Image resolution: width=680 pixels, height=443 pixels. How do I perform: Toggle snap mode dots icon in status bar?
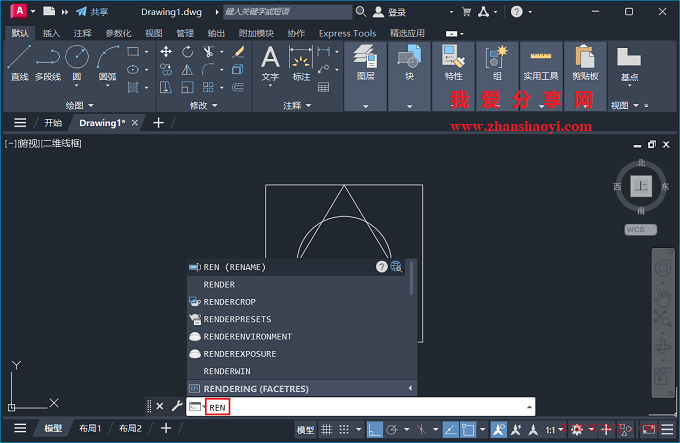point(344,430)
